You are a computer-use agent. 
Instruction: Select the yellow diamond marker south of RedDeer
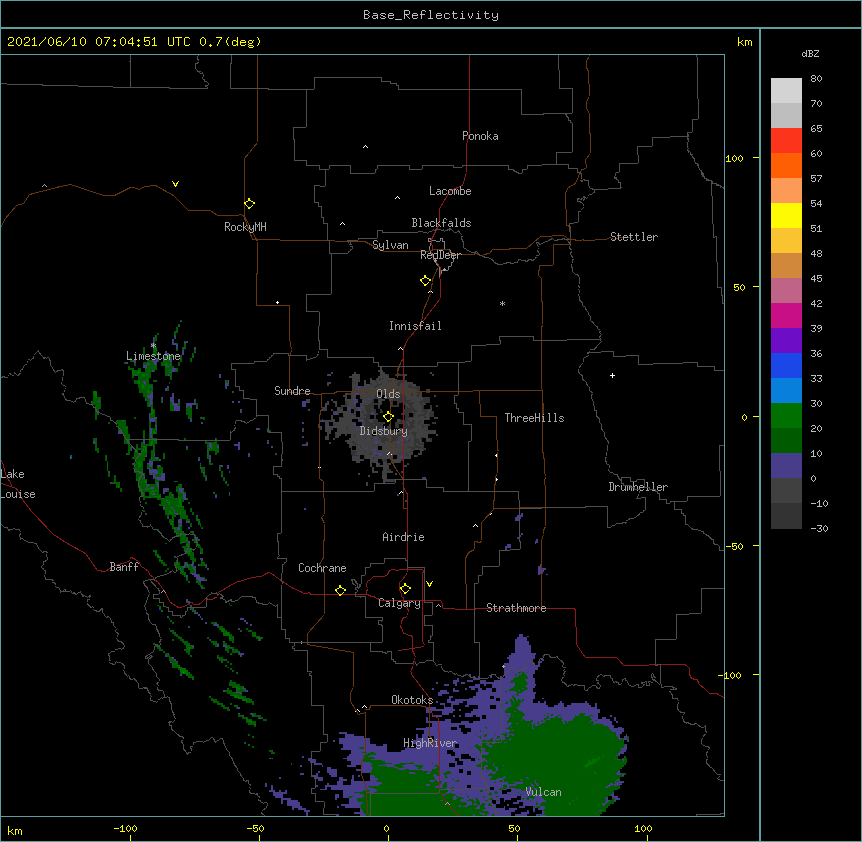click(x=425, y=281)
